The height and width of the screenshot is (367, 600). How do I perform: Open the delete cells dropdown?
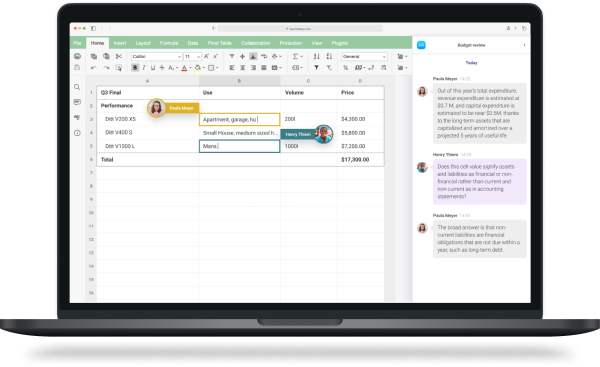click(x=402, y=68)
